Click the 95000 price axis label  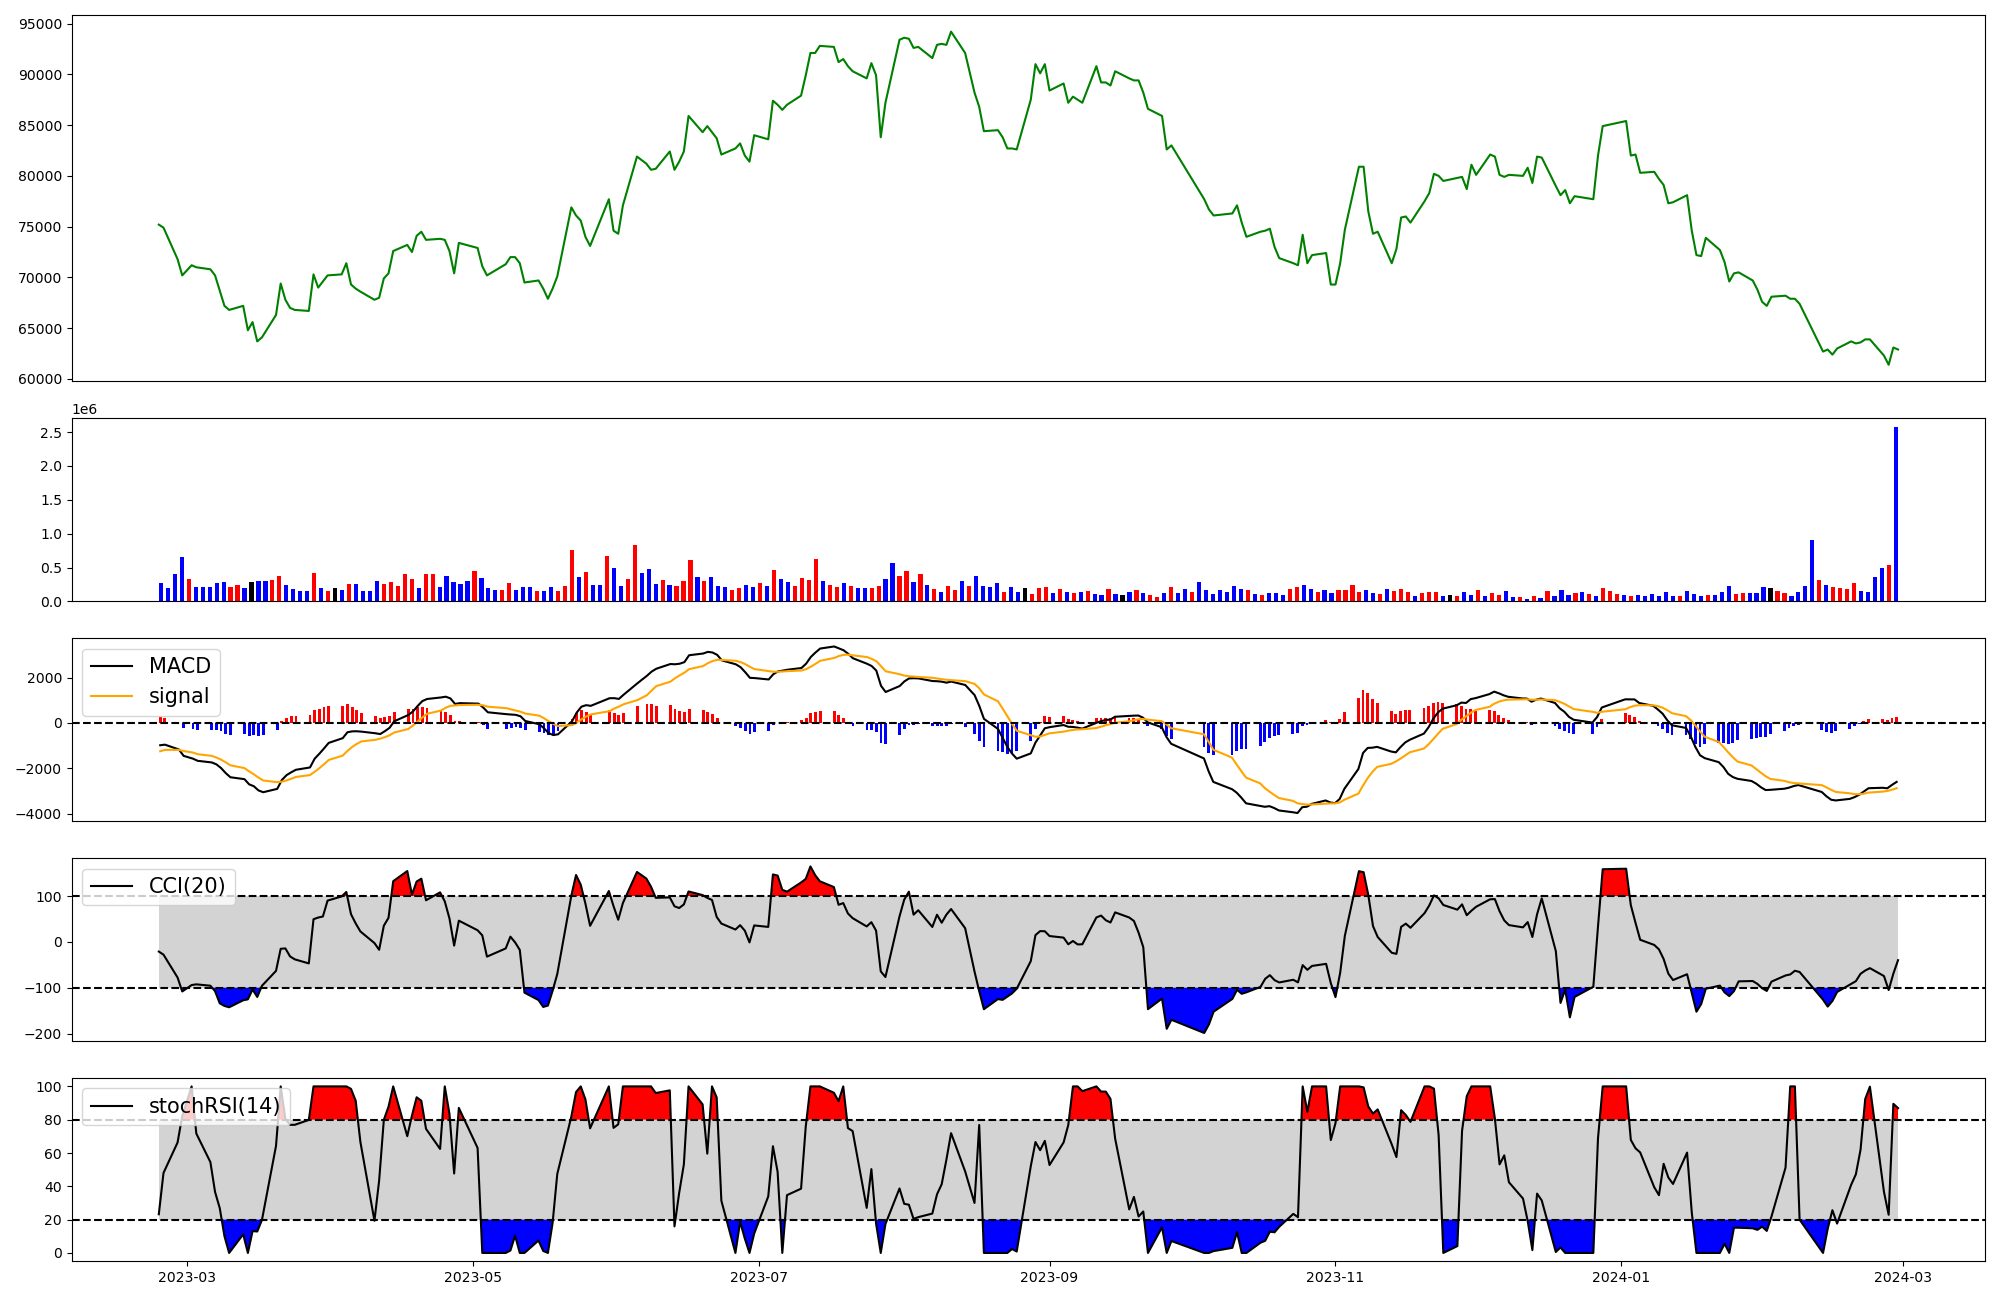40,24
